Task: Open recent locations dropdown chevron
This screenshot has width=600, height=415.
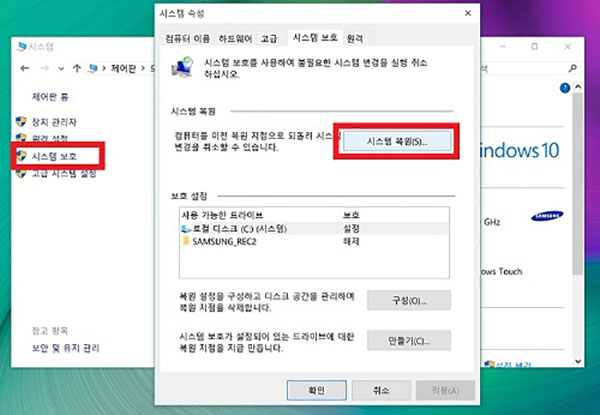Action: (x=61, y=68)
